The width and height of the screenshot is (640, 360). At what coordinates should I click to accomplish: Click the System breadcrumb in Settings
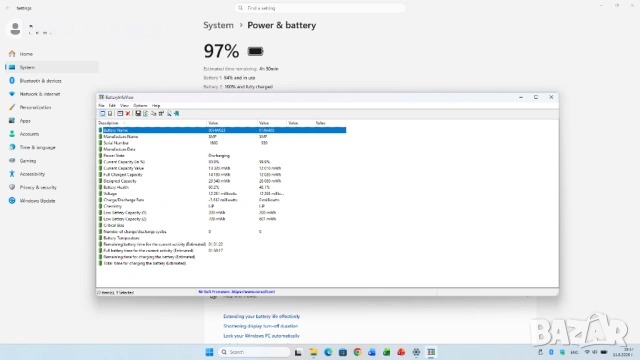click(x=218, y=25)
